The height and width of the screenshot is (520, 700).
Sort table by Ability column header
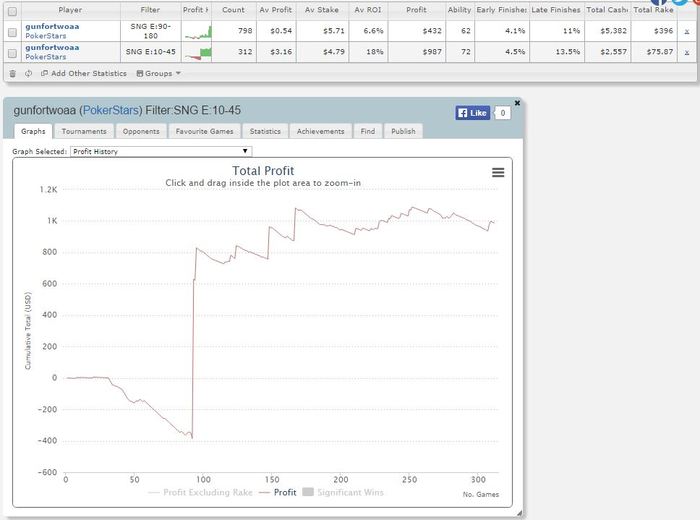459,10
